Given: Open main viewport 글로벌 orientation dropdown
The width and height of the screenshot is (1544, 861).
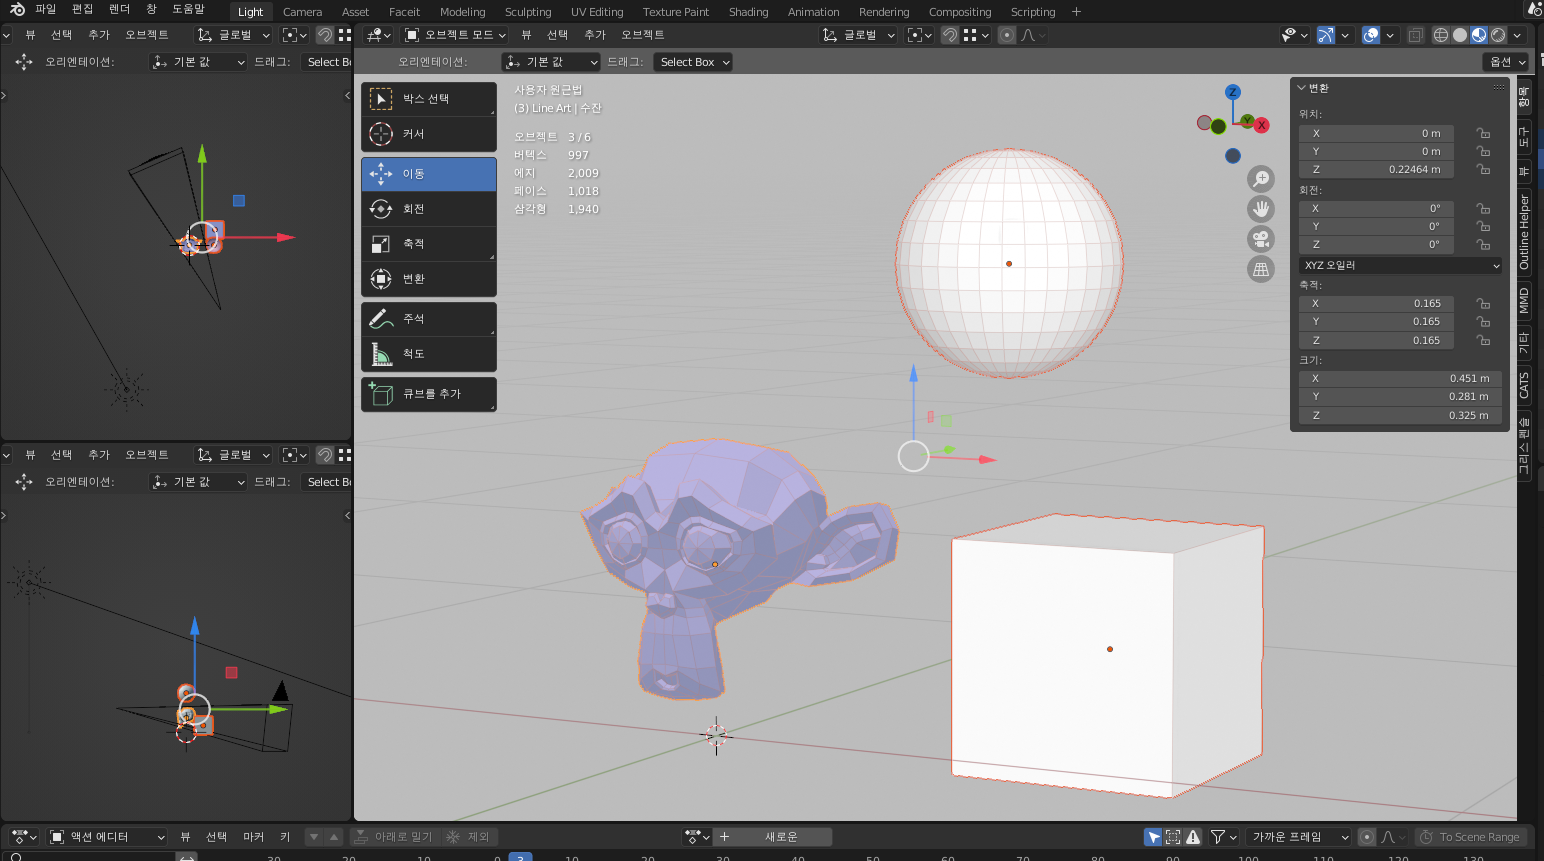Looking at the screenshot, I should tap(859, 35).
